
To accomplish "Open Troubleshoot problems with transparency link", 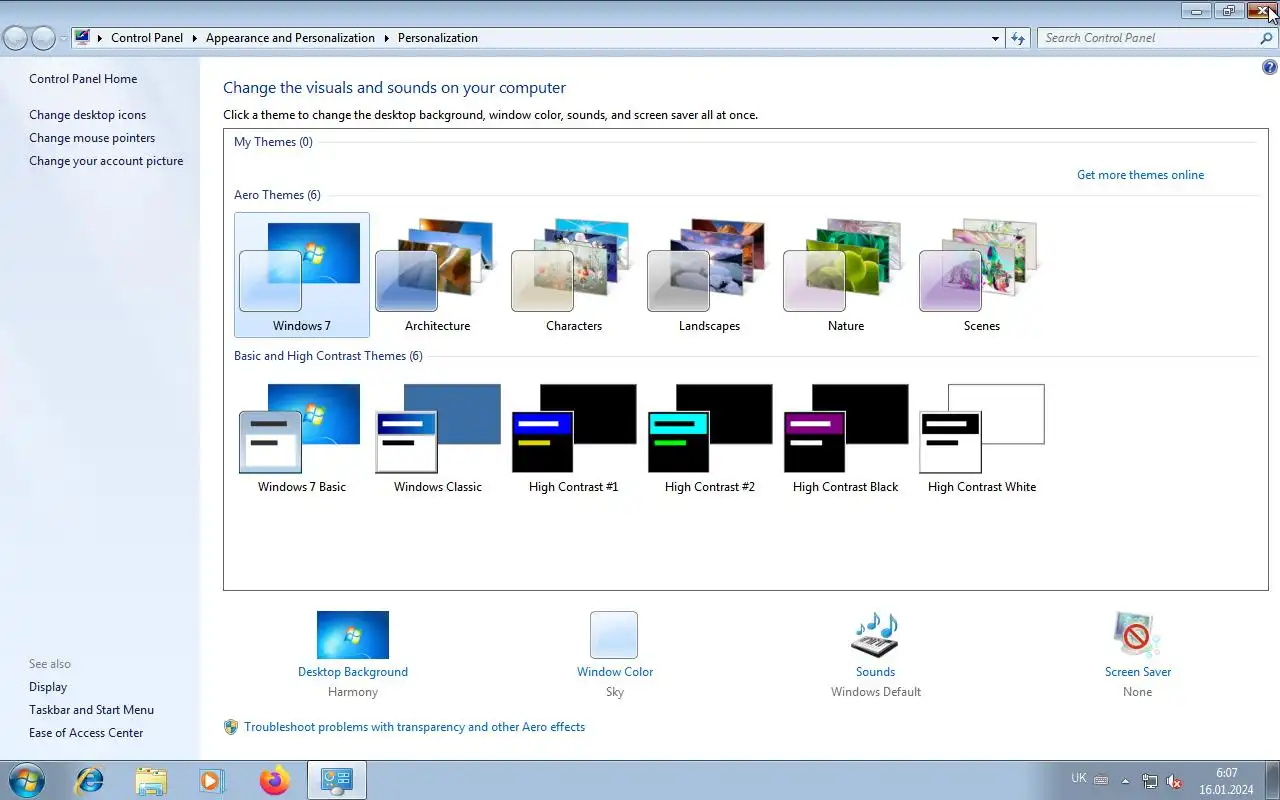I will tap(415, 727).
